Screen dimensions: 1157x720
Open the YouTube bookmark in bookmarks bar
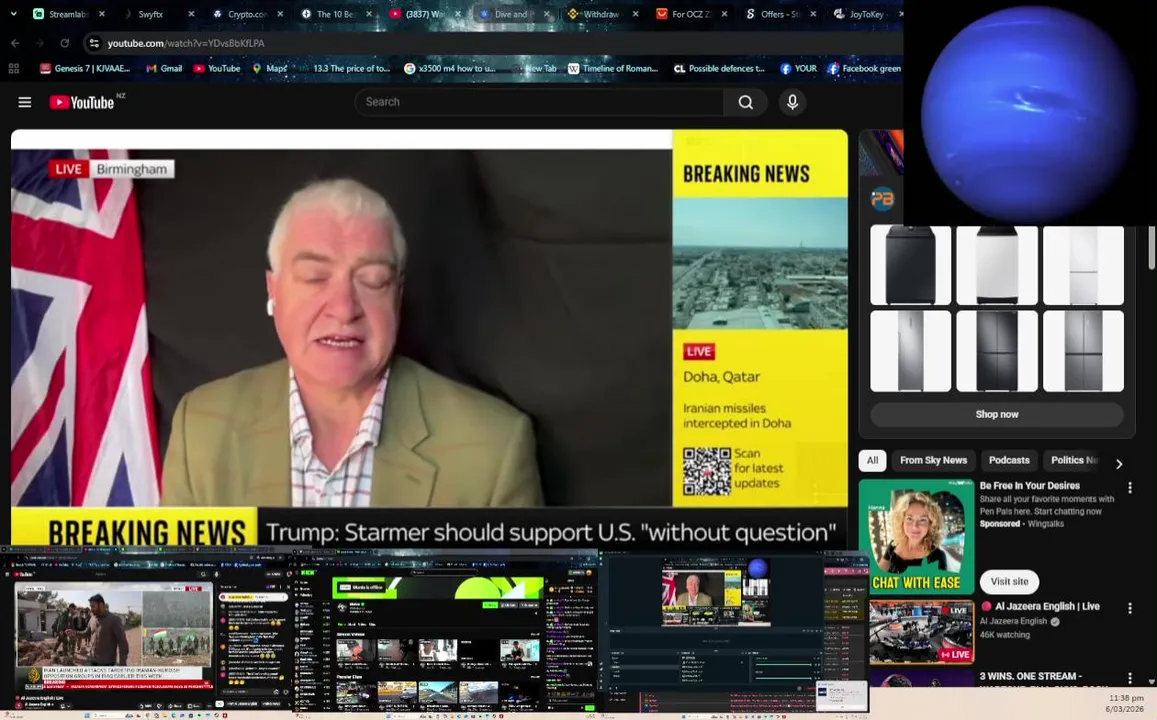click(x=217, y=69)
